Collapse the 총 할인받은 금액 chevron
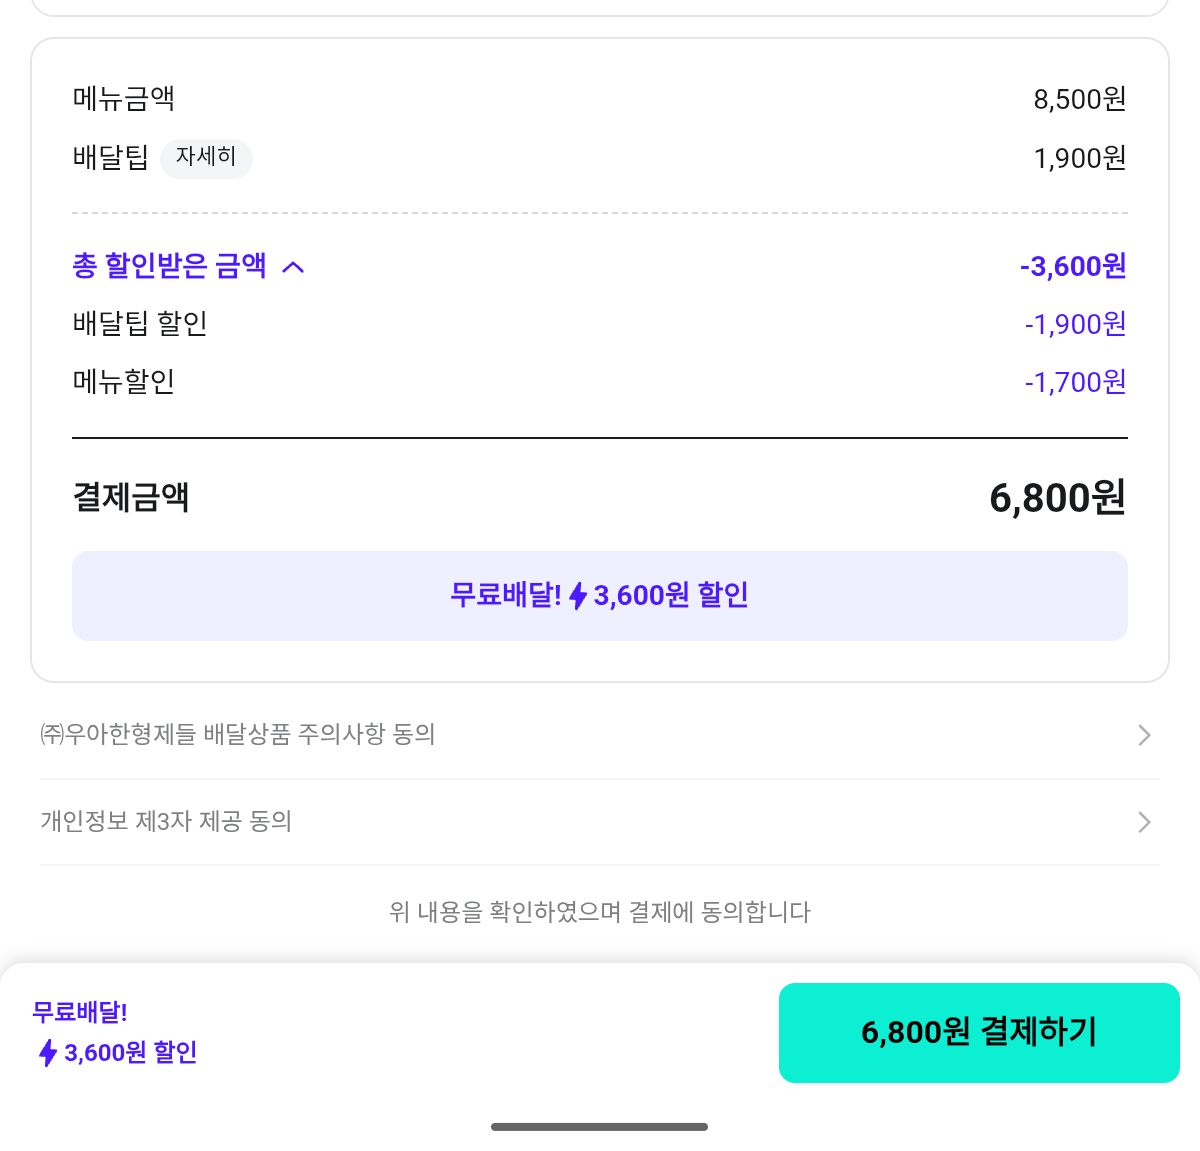The width and height of the screenshot is (1200, 1151). [293, 267]
